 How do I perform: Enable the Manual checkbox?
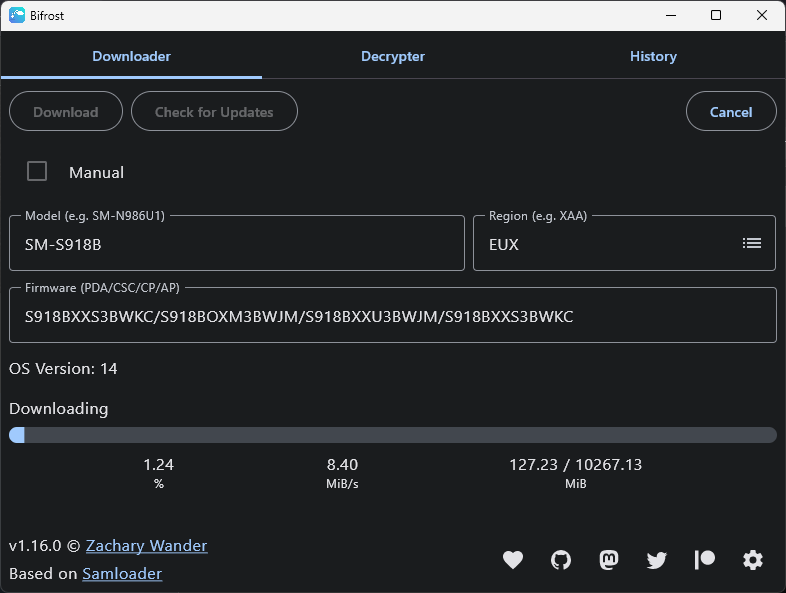coord(37,171)
